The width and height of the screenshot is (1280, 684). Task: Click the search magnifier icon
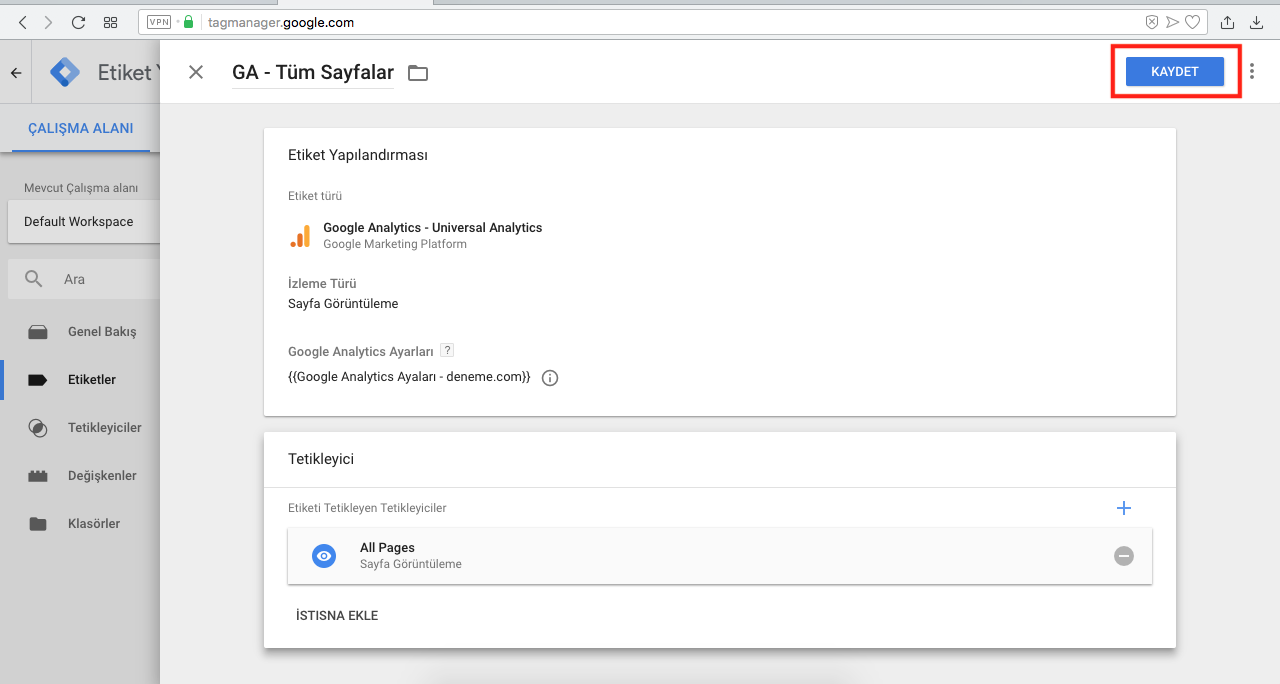(x=34, y=279)
